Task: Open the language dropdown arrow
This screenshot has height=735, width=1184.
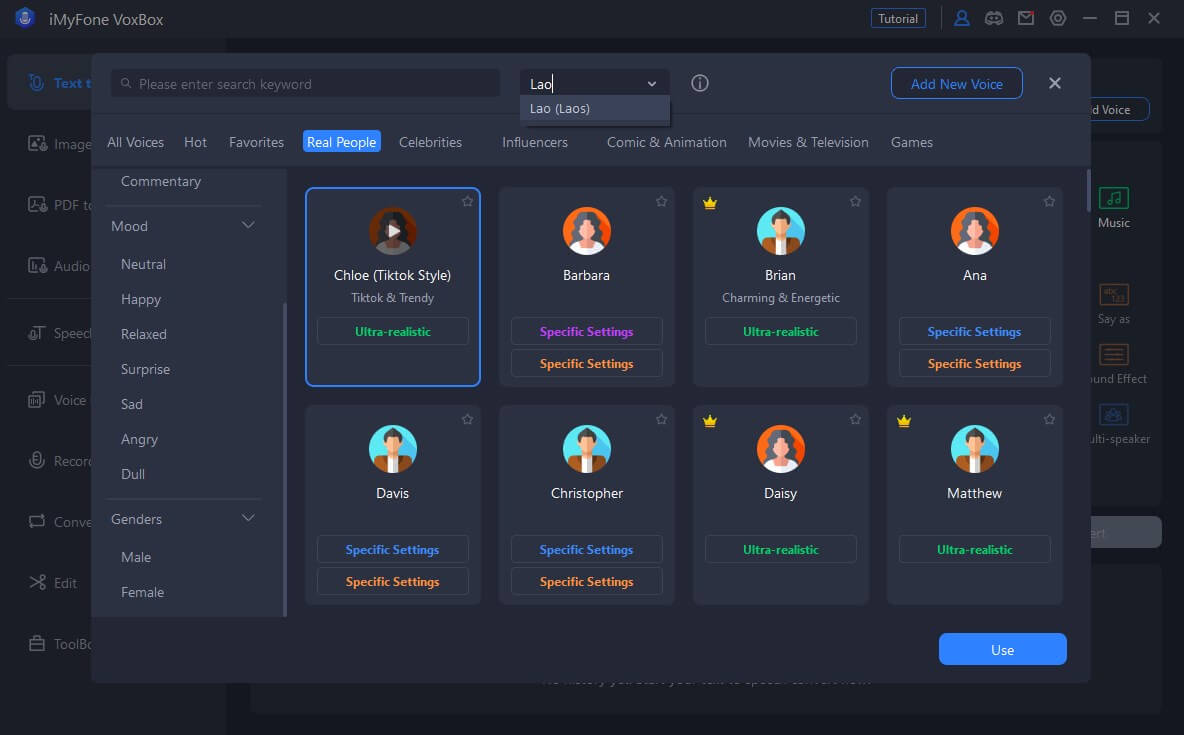Action: click(x=652, y=84)
